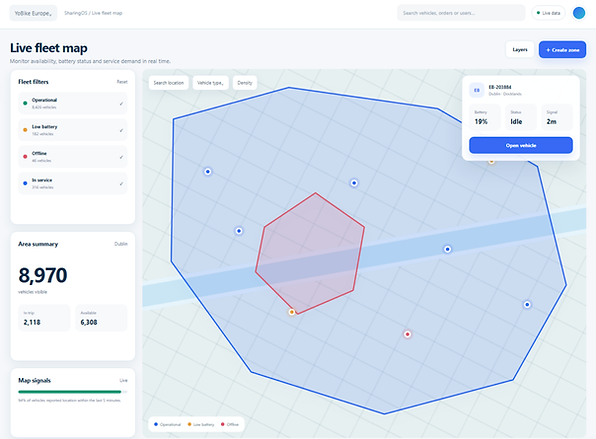Screen dimensions: 596x439
Task: Expand the Vehicle type dropdown
Action: pos(210,83)
